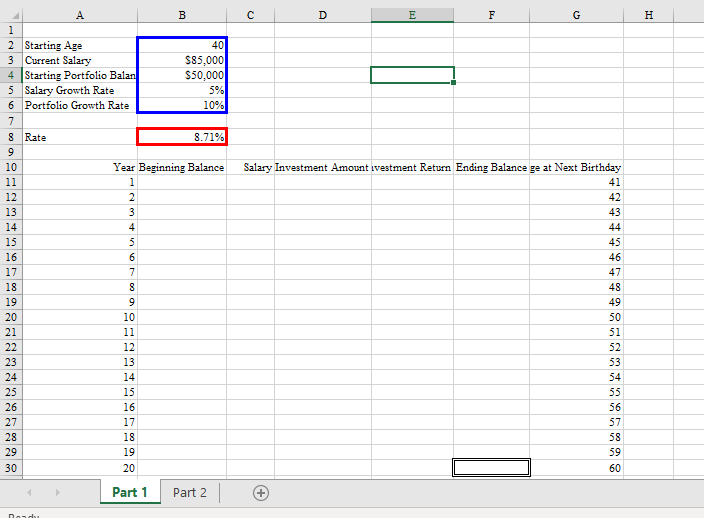Select all cells via corner triangle
Image resolution: width=704 pixels, height=518 pixels.
(15, 16)
